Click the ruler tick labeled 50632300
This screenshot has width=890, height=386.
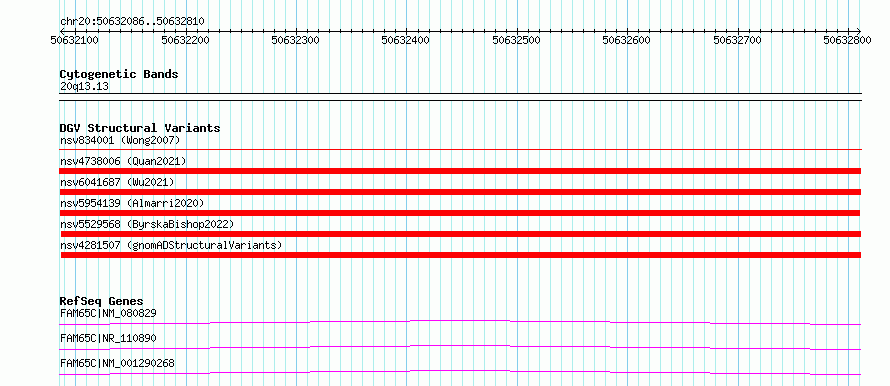[295, 40]
